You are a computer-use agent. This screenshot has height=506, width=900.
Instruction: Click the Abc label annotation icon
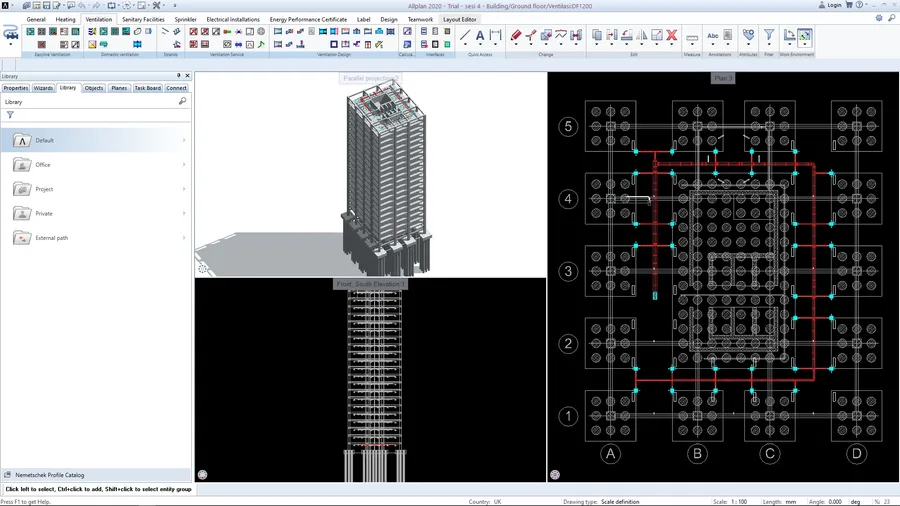(713, 36)
